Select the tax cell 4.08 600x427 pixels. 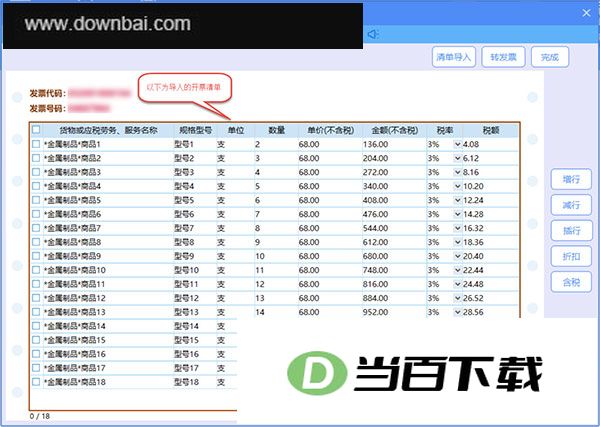[490, 144]
